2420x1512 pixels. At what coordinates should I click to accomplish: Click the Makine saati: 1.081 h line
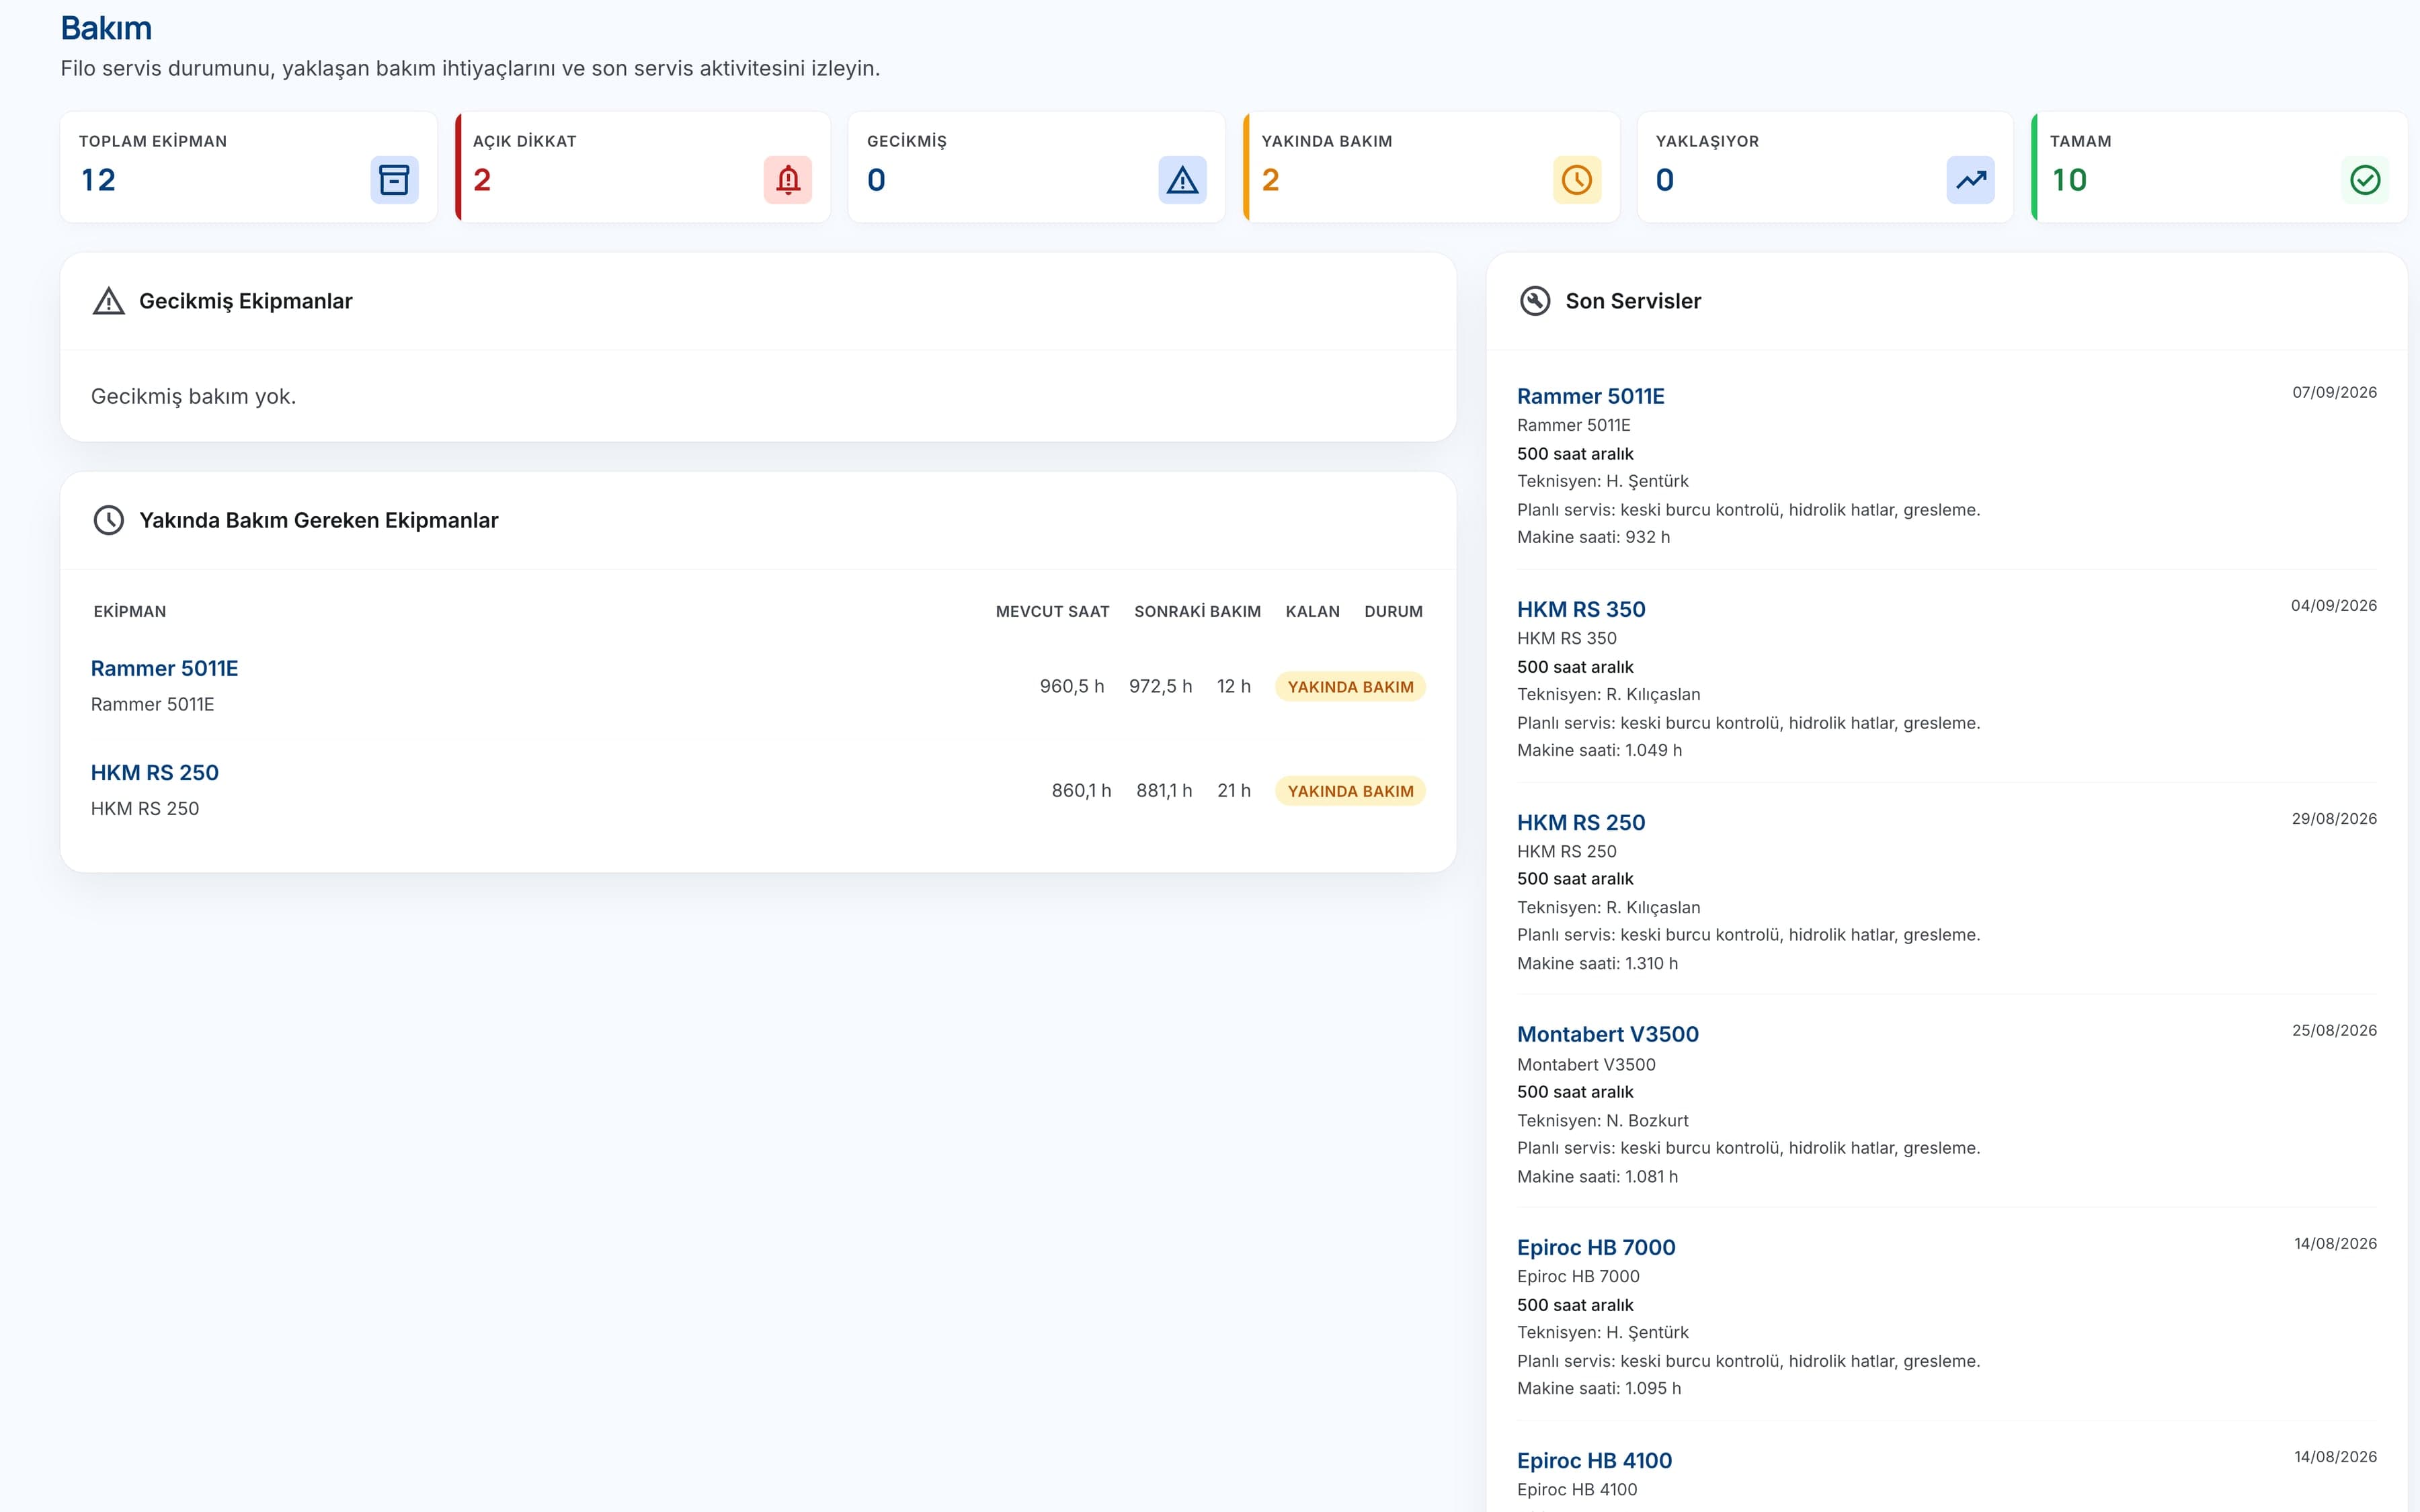(x=1597, y=1176)
